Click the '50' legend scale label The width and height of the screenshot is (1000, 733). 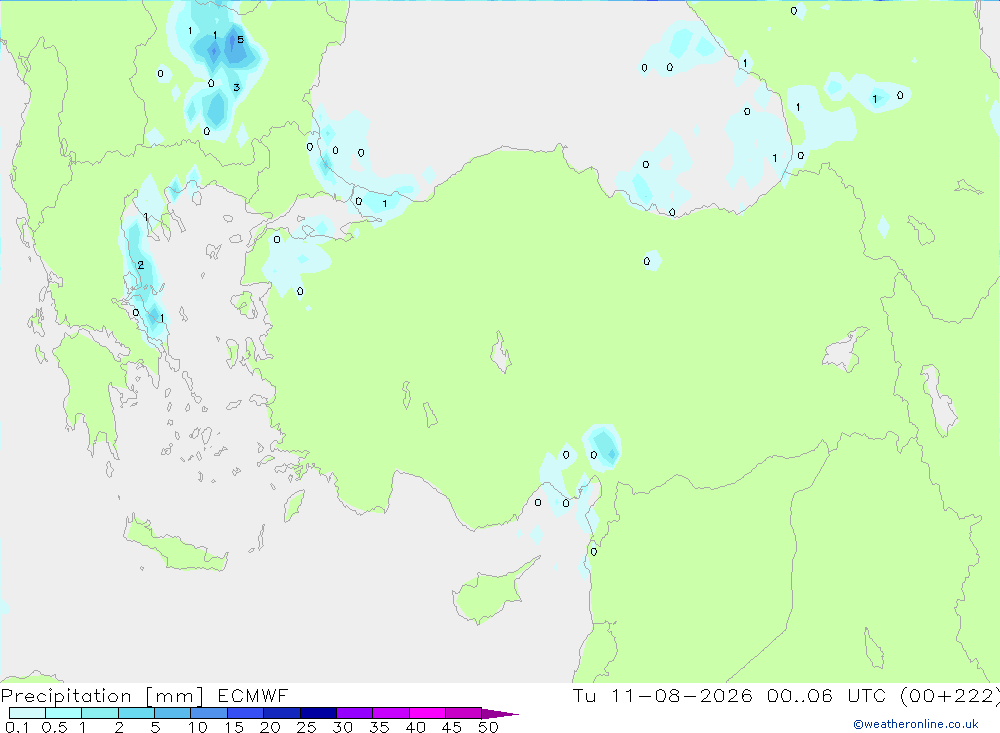(488, 727)
